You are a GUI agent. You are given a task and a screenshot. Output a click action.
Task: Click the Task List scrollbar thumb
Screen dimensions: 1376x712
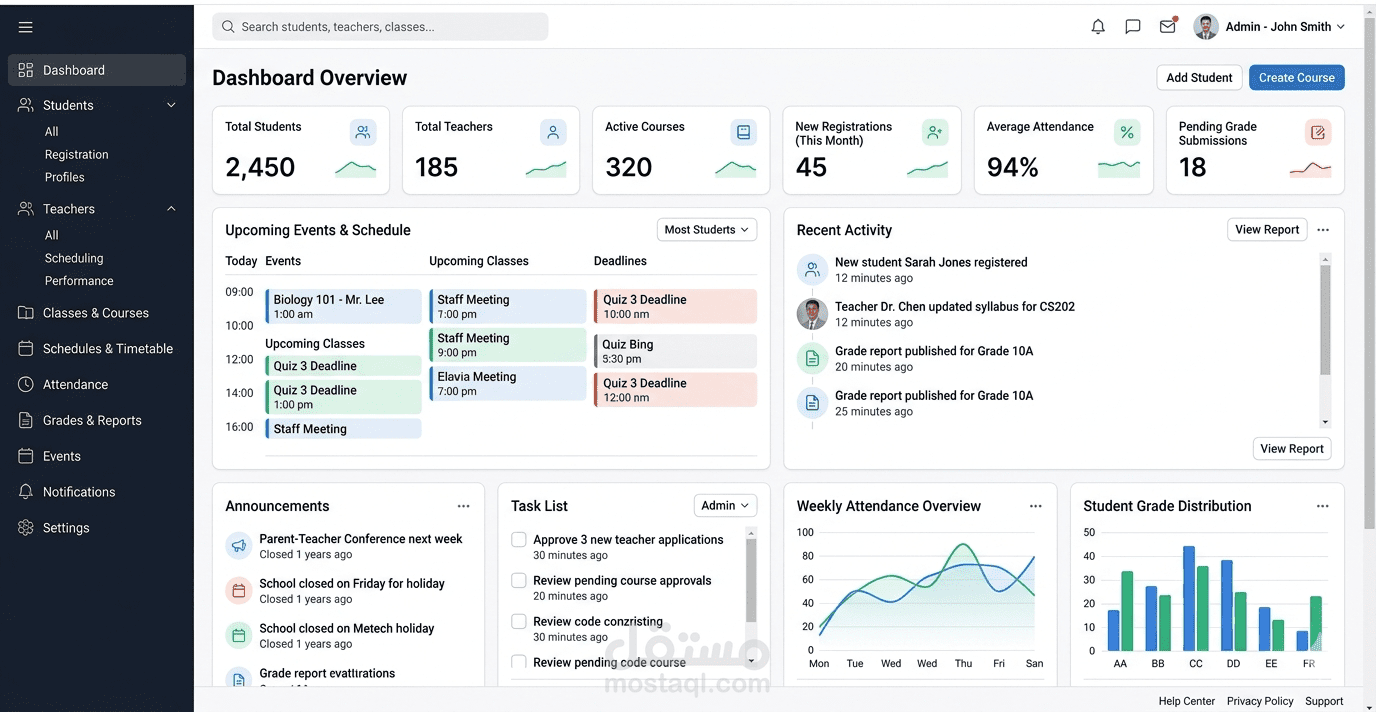751,582
